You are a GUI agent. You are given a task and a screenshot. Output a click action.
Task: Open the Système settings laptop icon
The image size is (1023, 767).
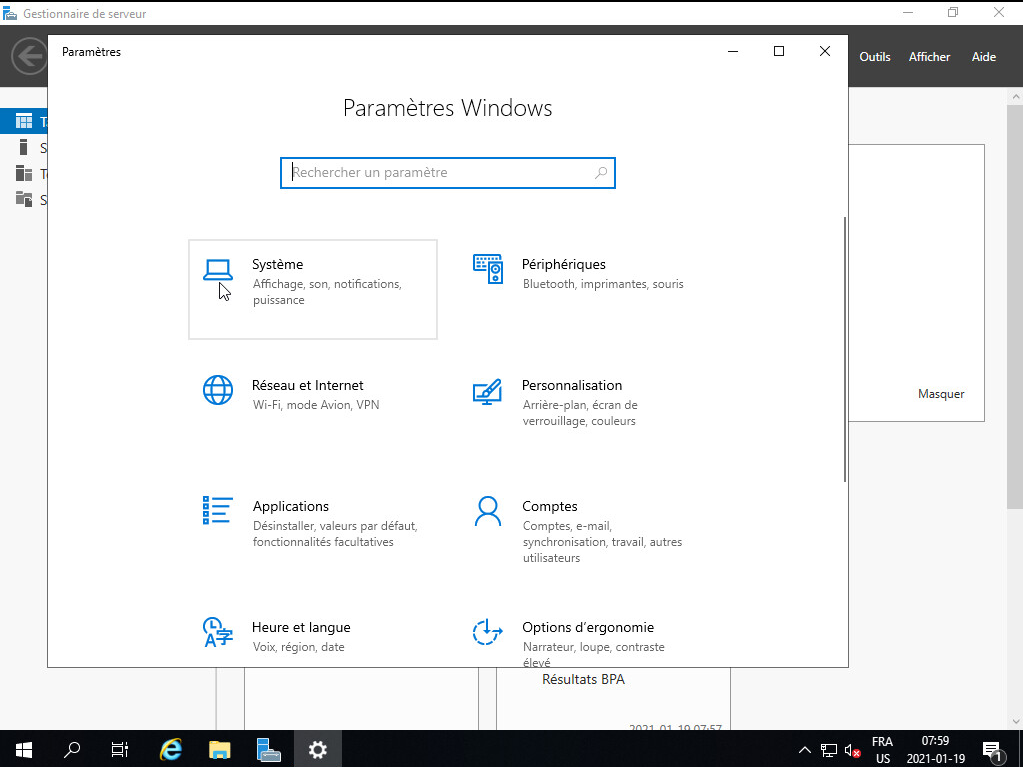point(218,270)
